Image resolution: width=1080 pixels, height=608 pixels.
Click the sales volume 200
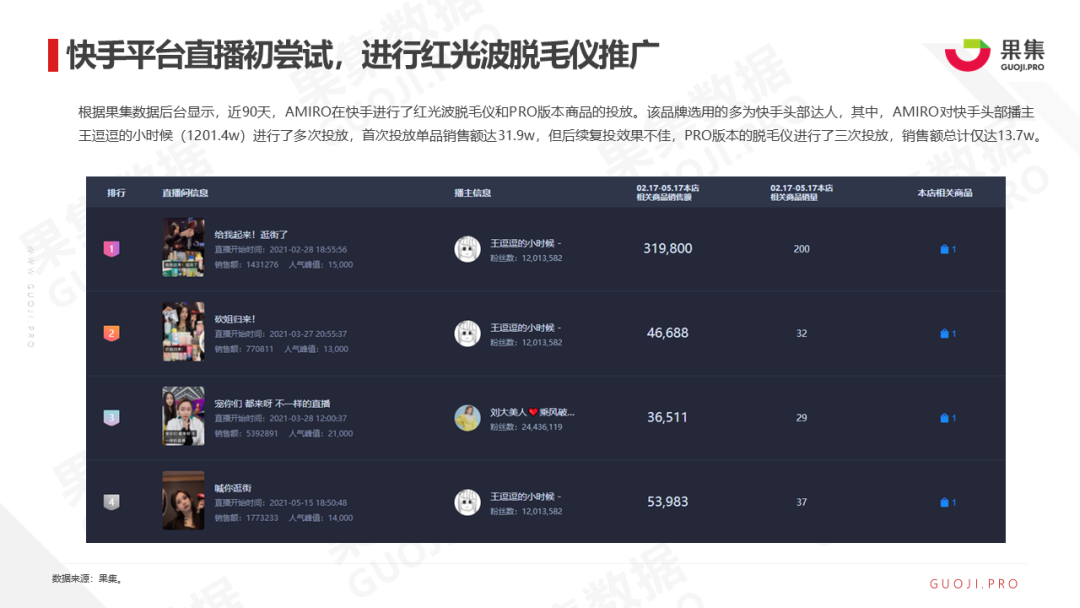(802, 249)
